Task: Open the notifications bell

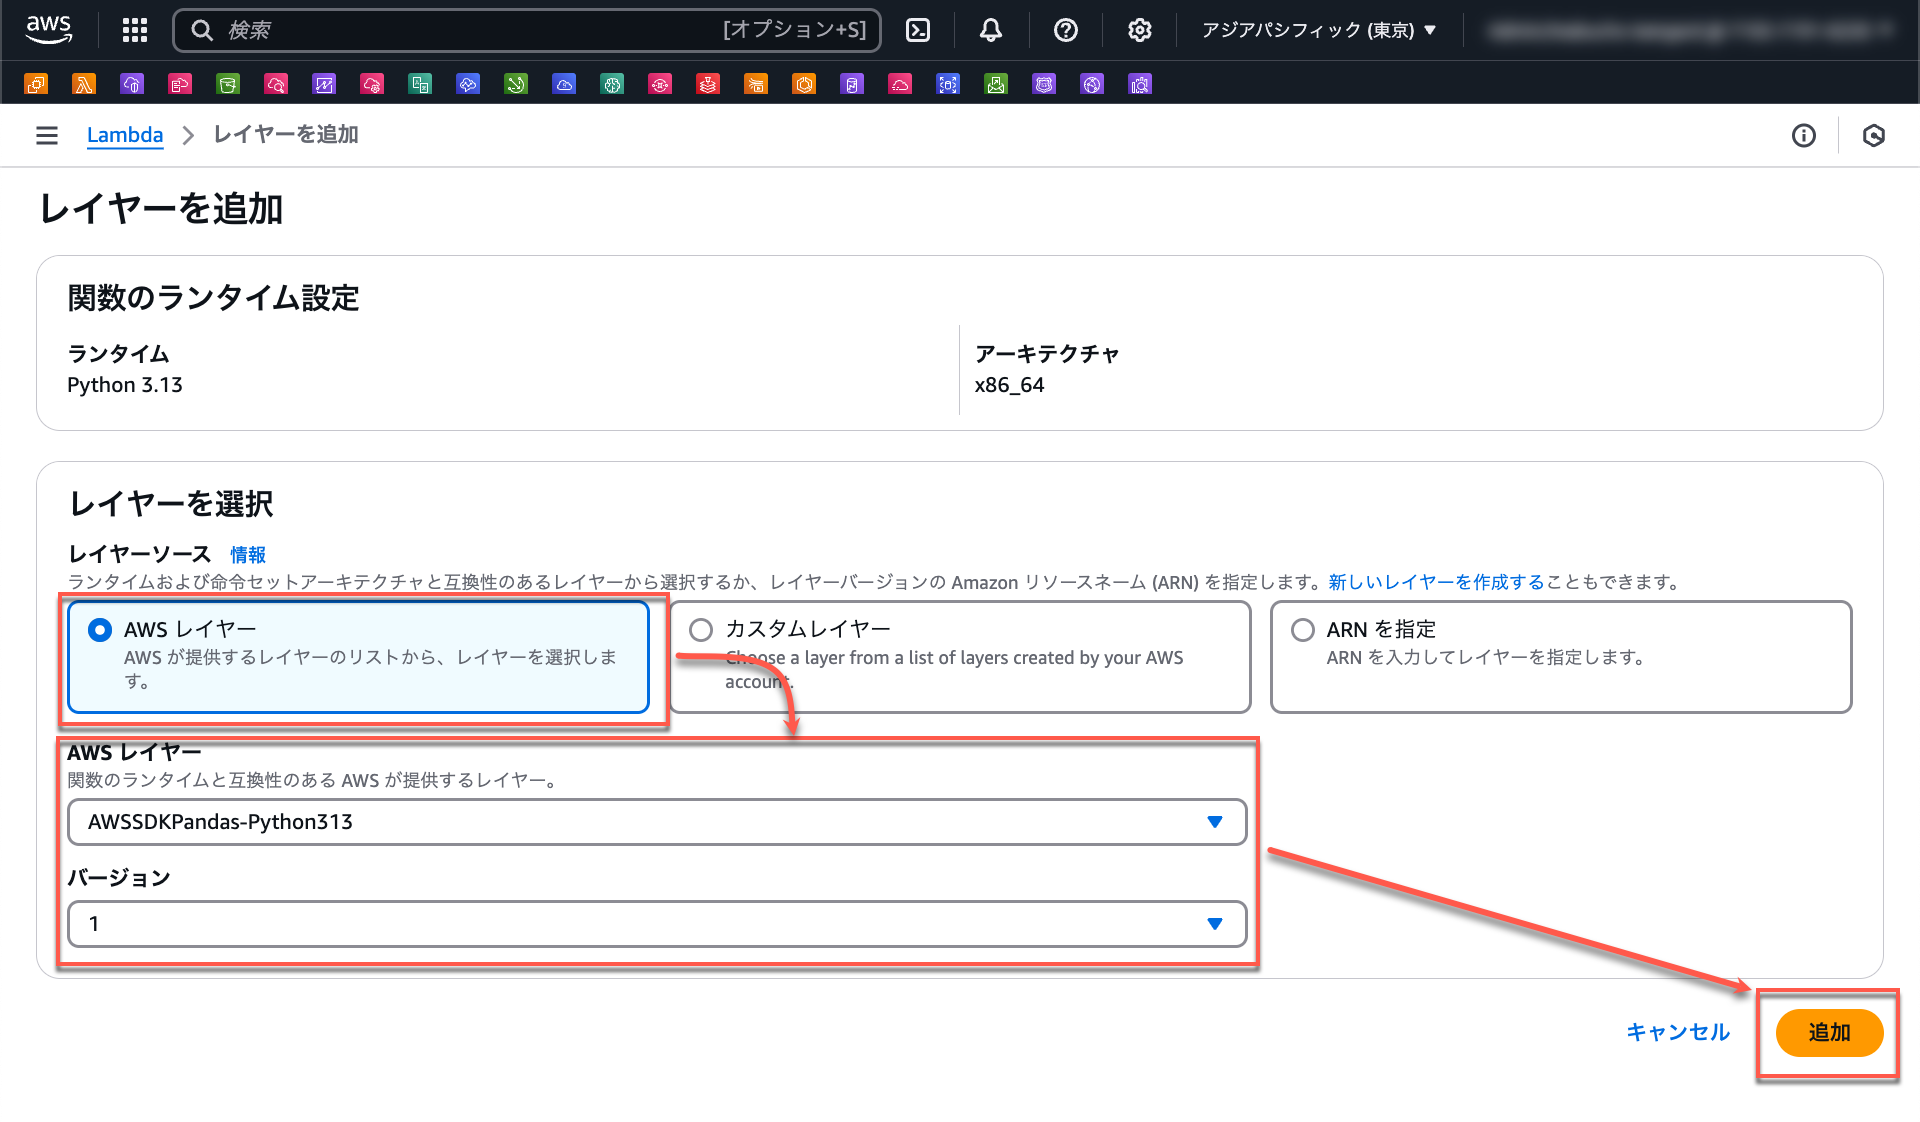Action: (991, 30)
